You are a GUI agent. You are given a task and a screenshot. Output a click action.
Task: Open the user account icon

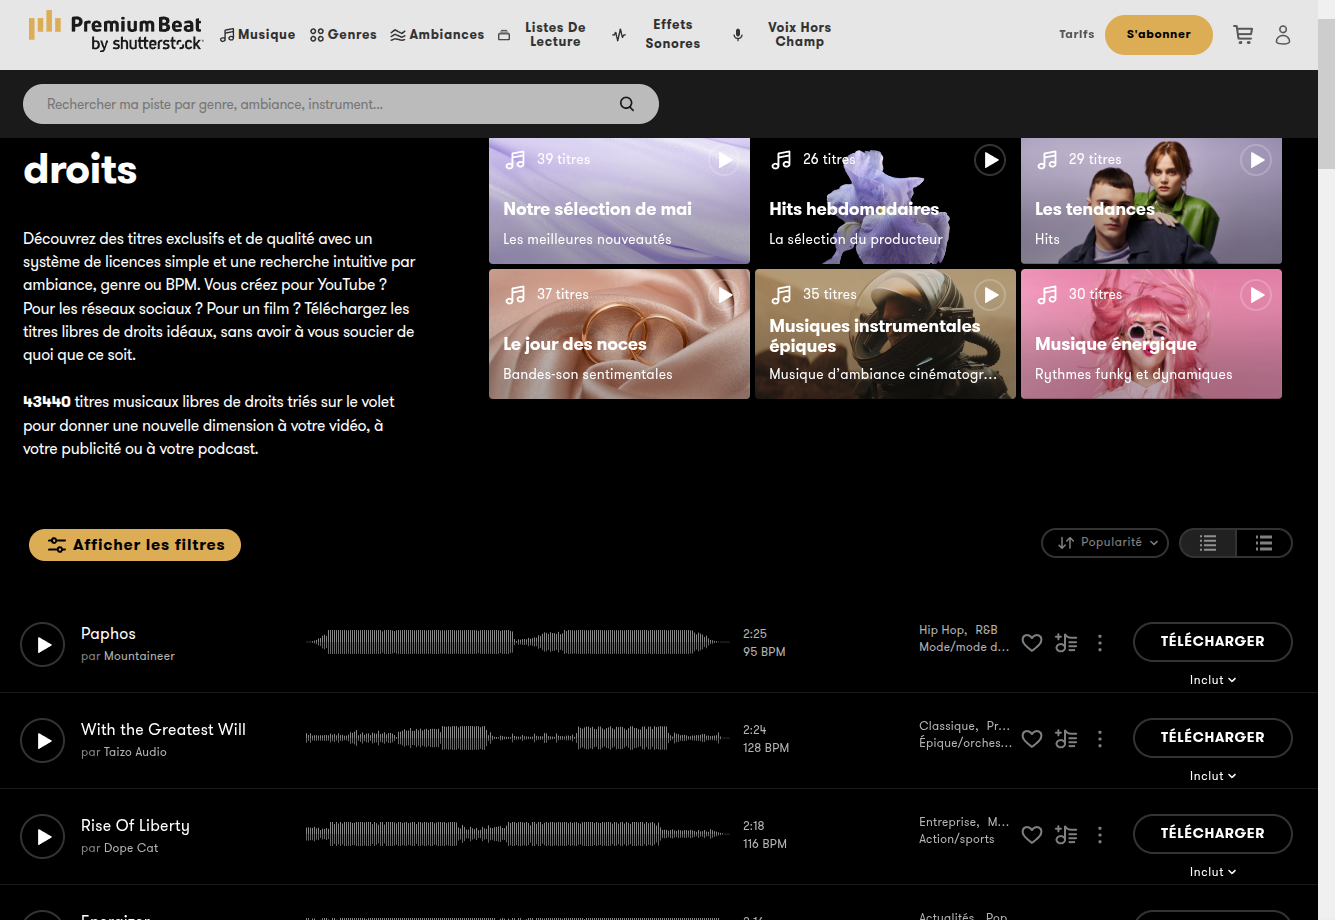pos(1283,35)
